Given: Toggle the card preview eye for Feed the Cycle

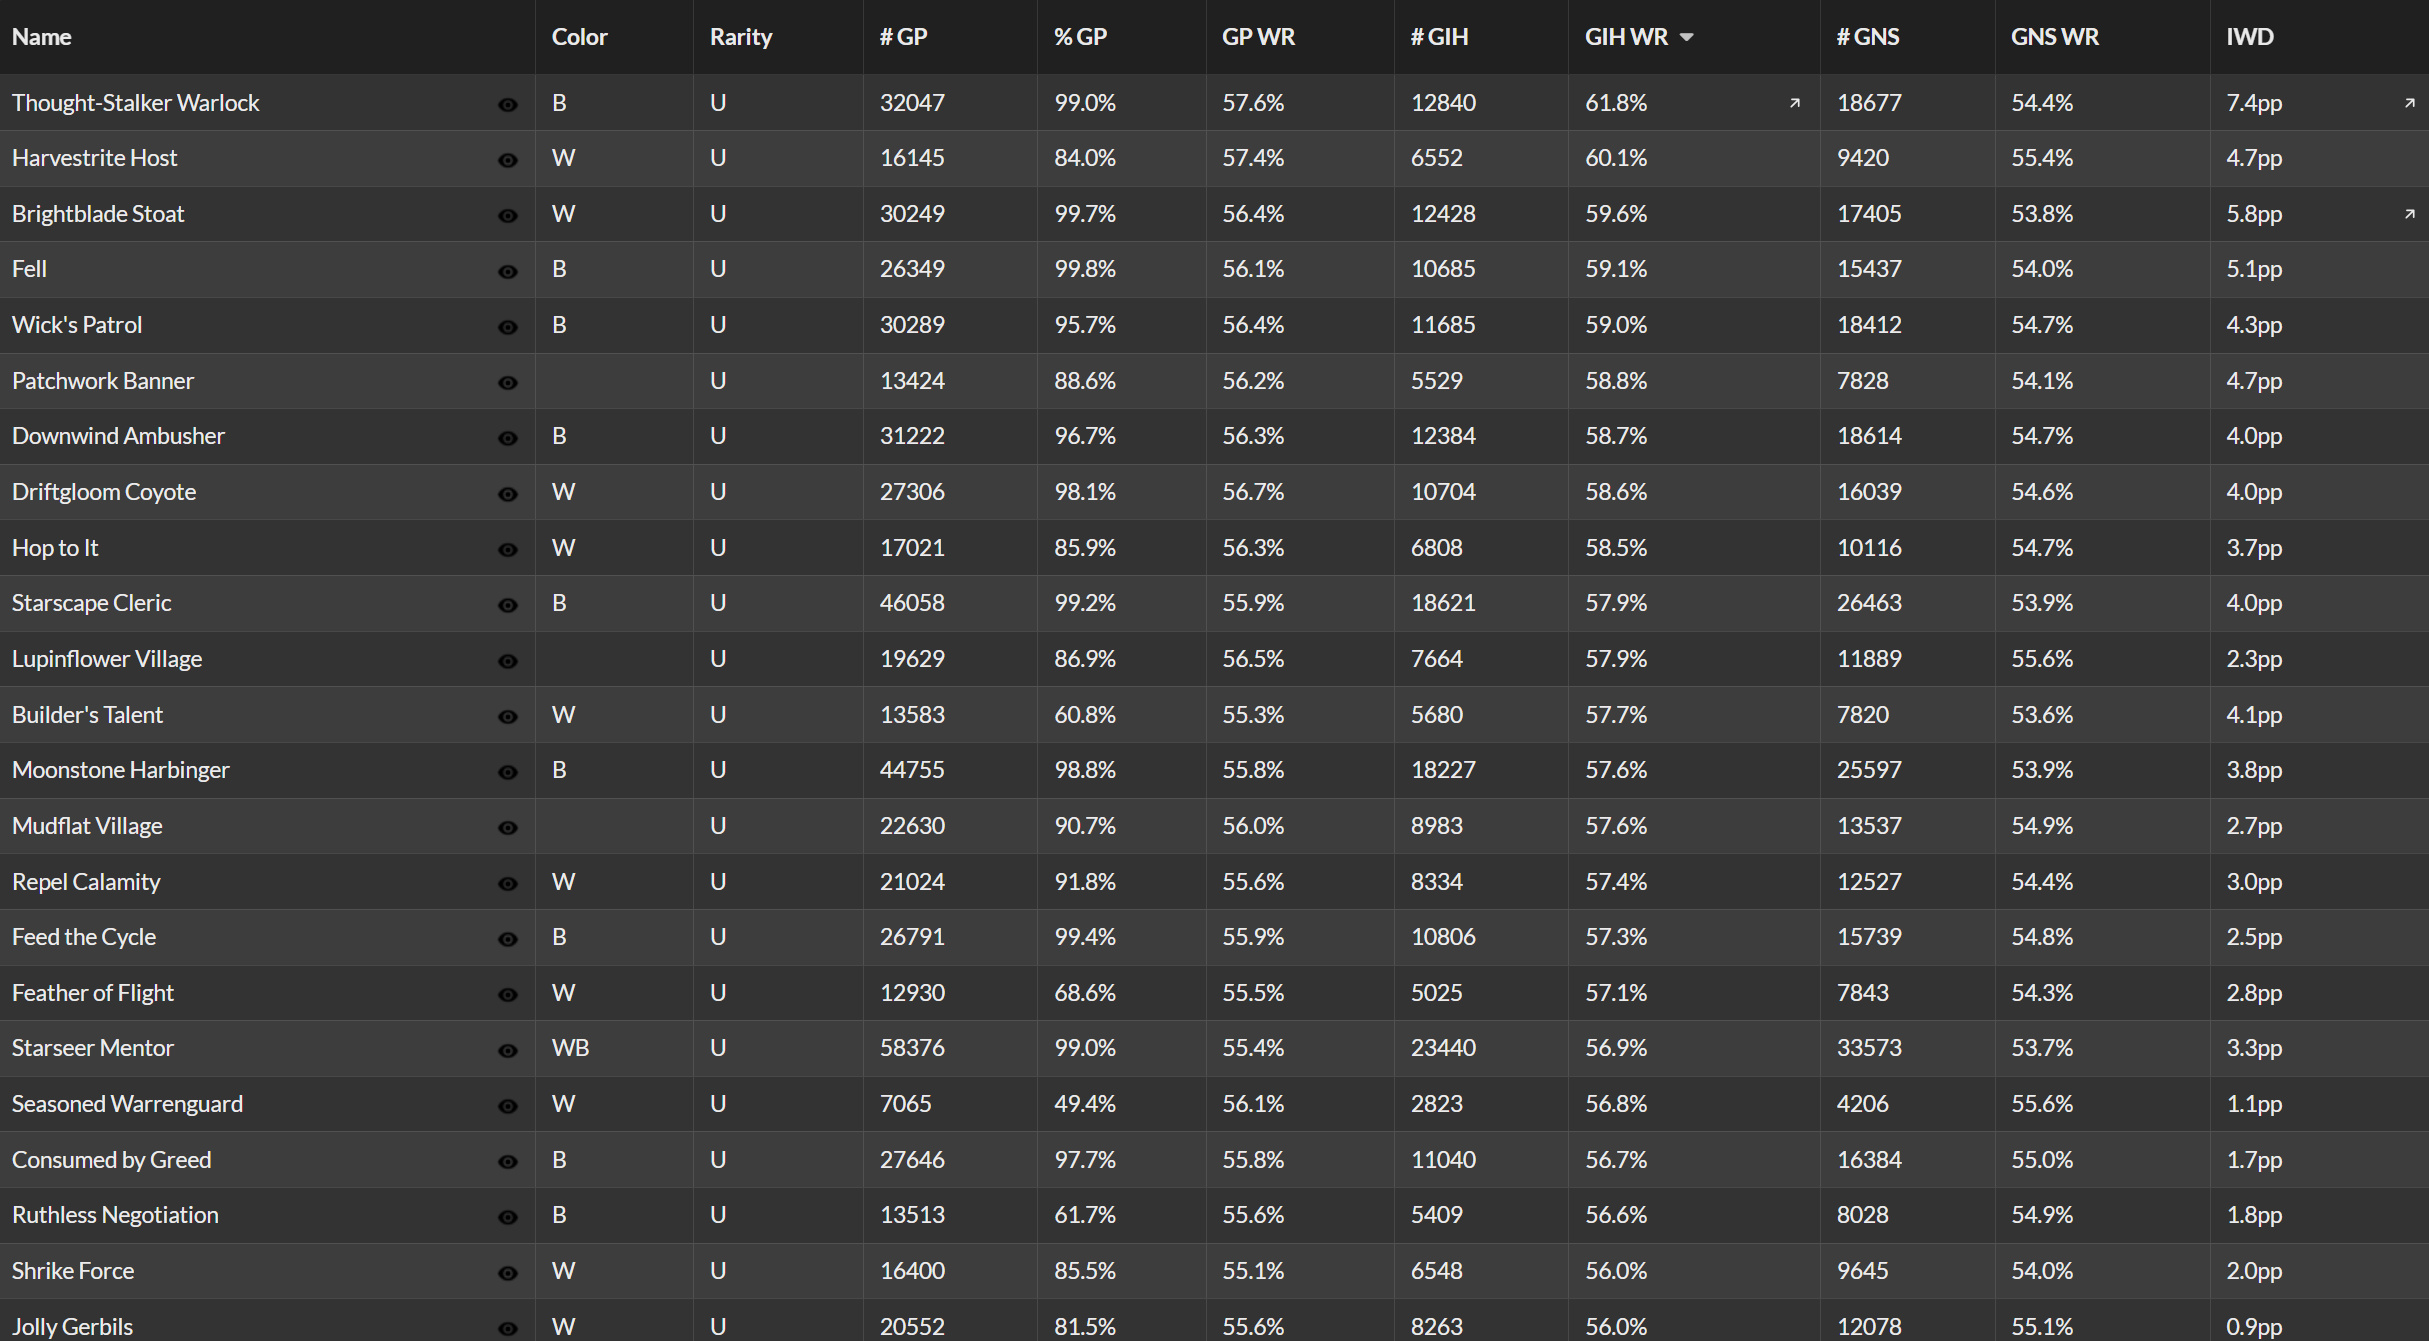Looking at the screenshot, I should 508,939.
